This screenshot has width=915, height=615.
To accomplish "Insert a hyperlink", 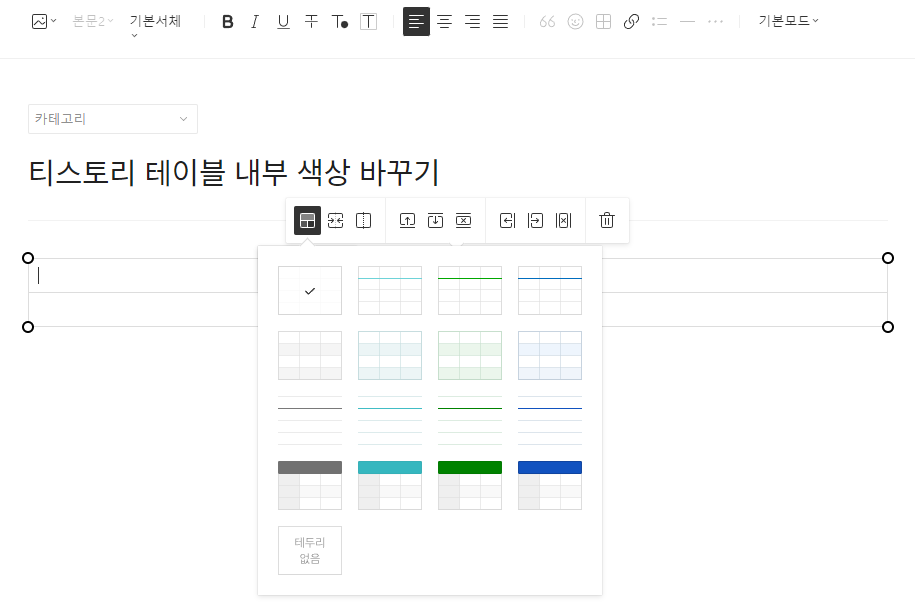I will click(x=631, y=22).
